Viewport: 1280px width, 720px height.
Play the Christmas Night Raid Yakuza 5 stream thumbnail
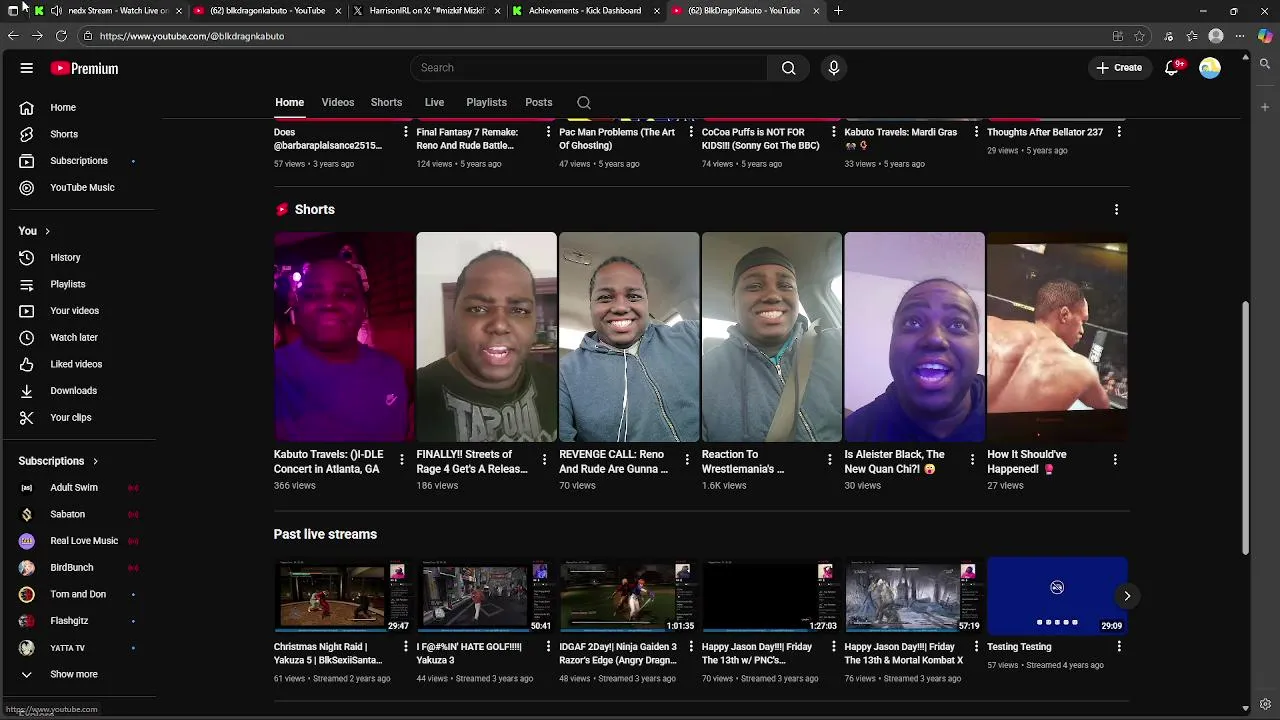click(344, 596)
